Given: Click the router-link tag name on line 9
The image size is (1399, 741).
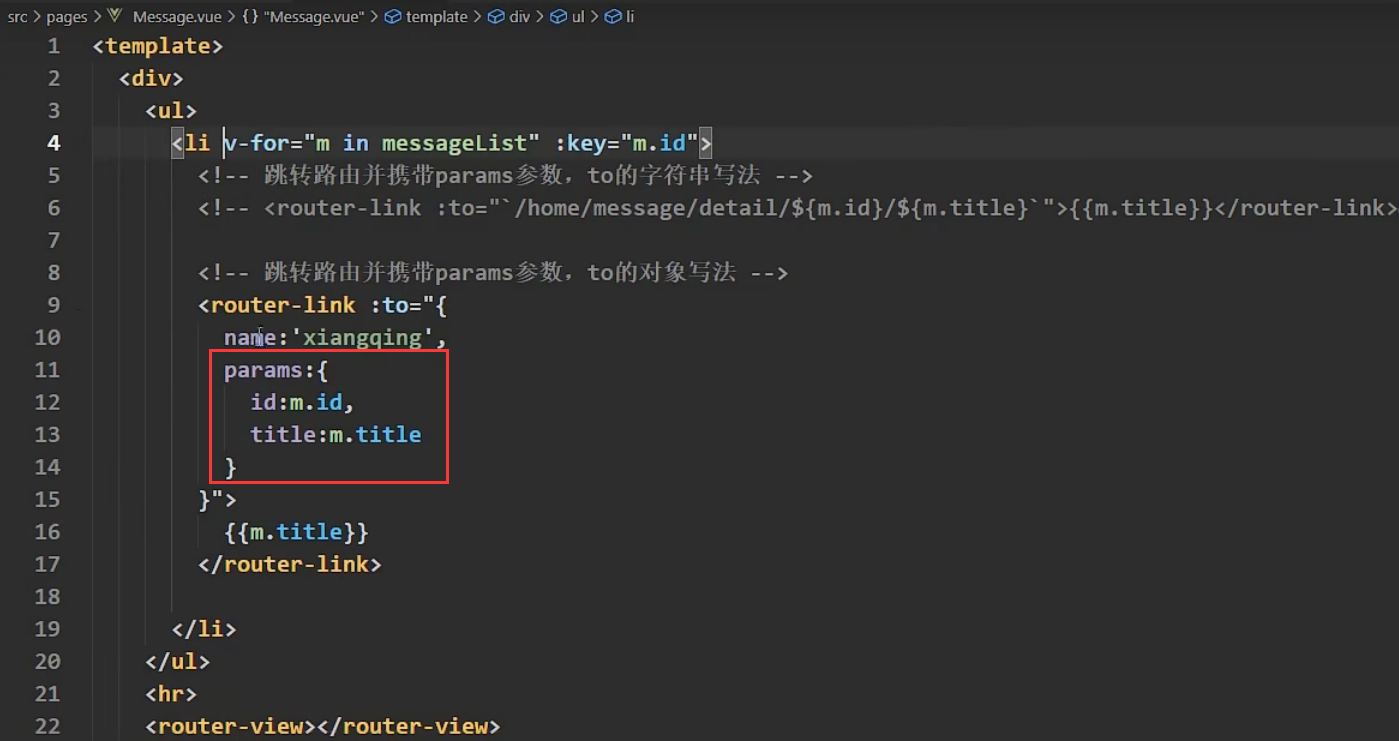Looking at the screenshot, I should pyautogui.click(x=283, y=305).
